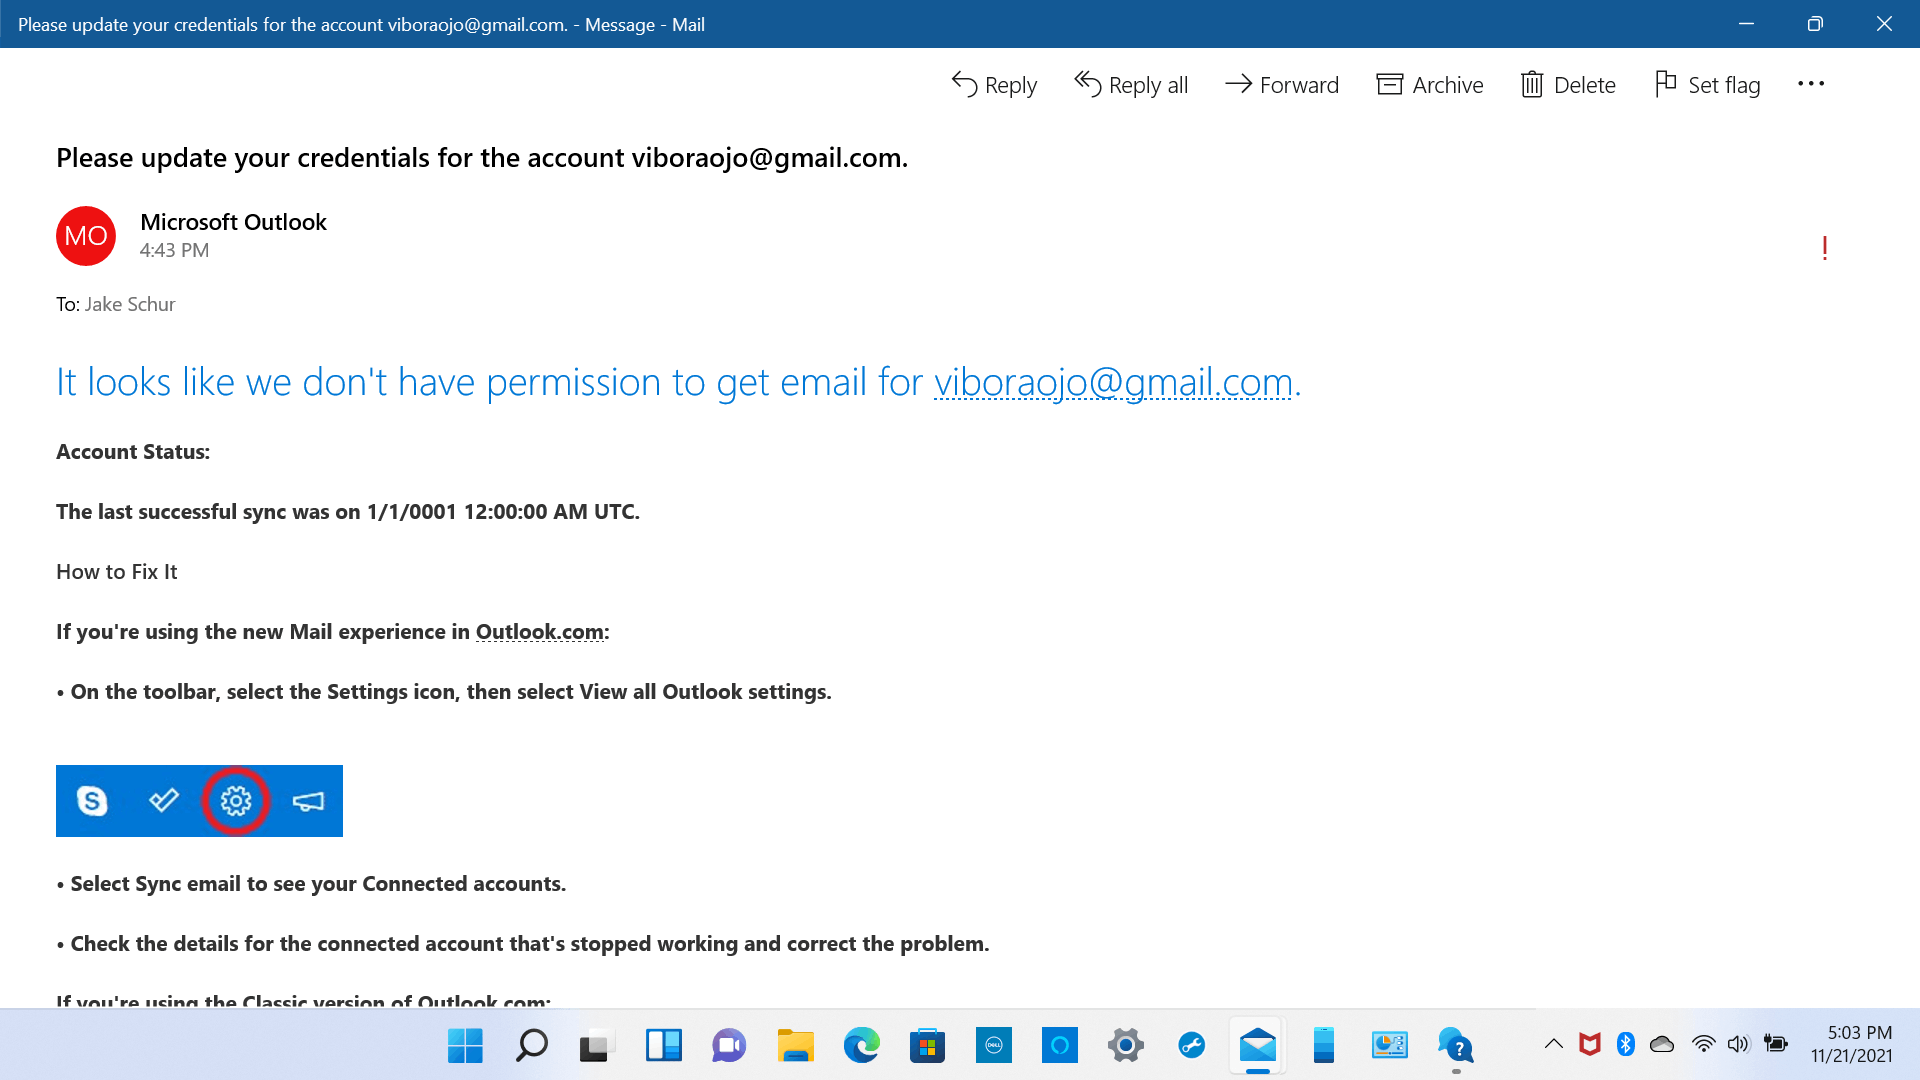Click Bluetooth tray icon
This screenshot has width=1920, height=1080.
[x=1626, y=1044]
